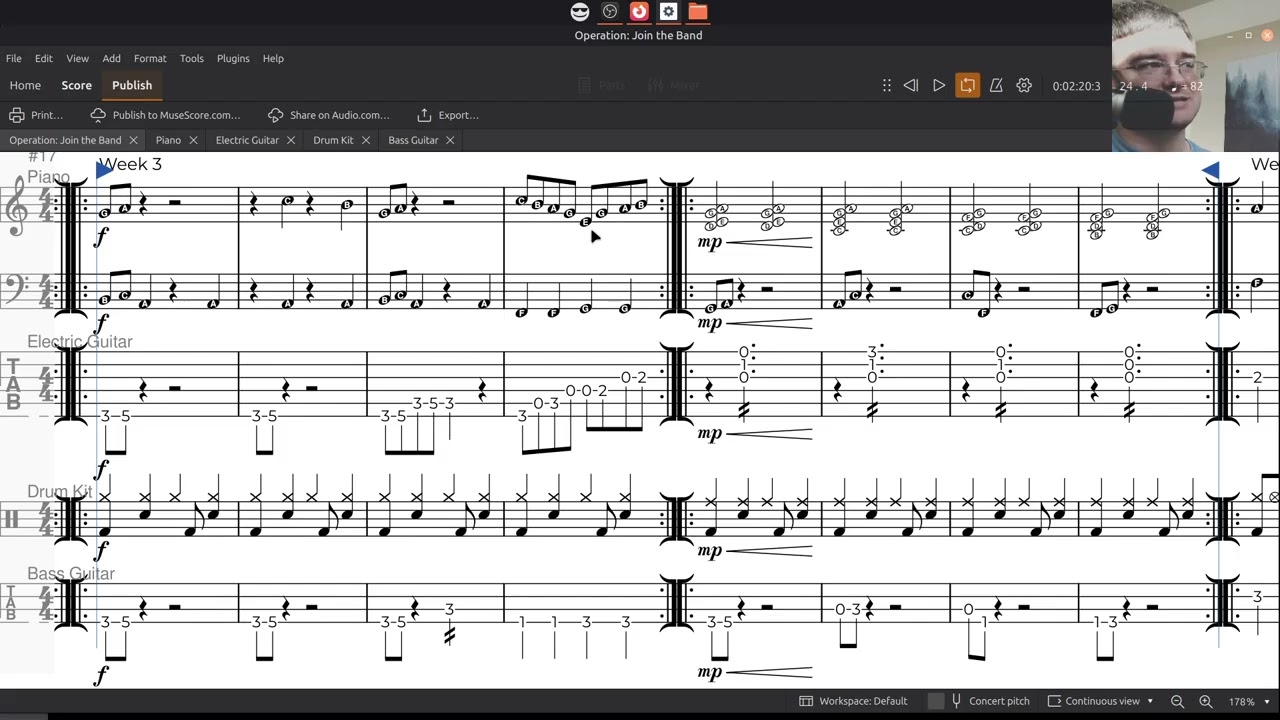The width and height of the screenshot is (1280, 720).
Task: Zoom in with the plus magnifier
Action: 1206,701
